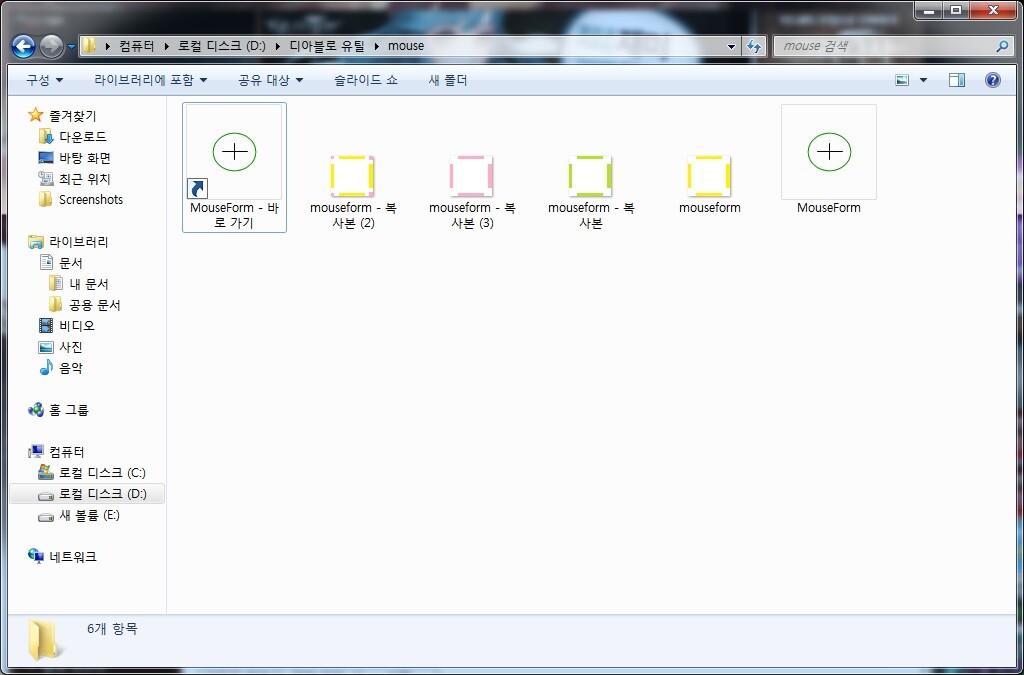Click the large folder icon in details pane

pos(46,640)
